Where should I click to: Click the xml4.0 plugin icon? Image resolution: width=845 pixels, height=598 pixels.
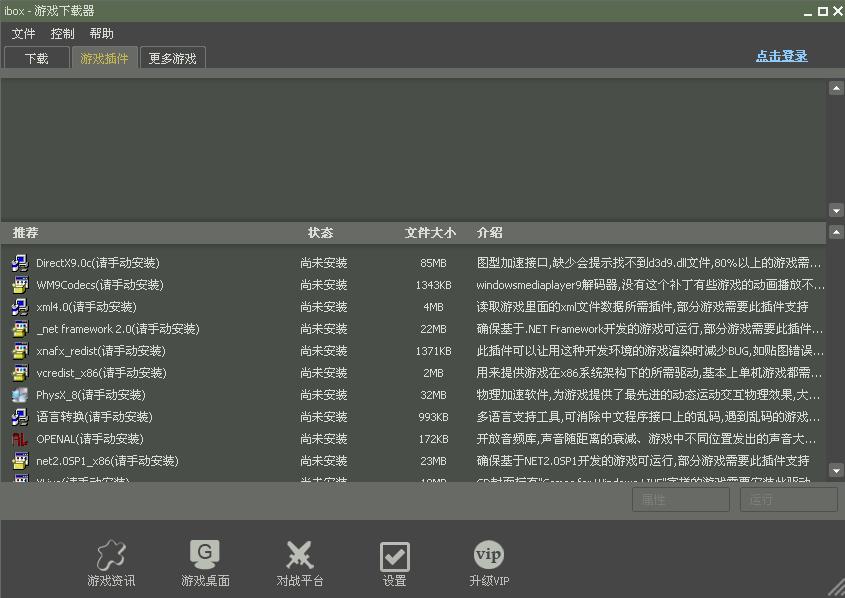(20, 307)
